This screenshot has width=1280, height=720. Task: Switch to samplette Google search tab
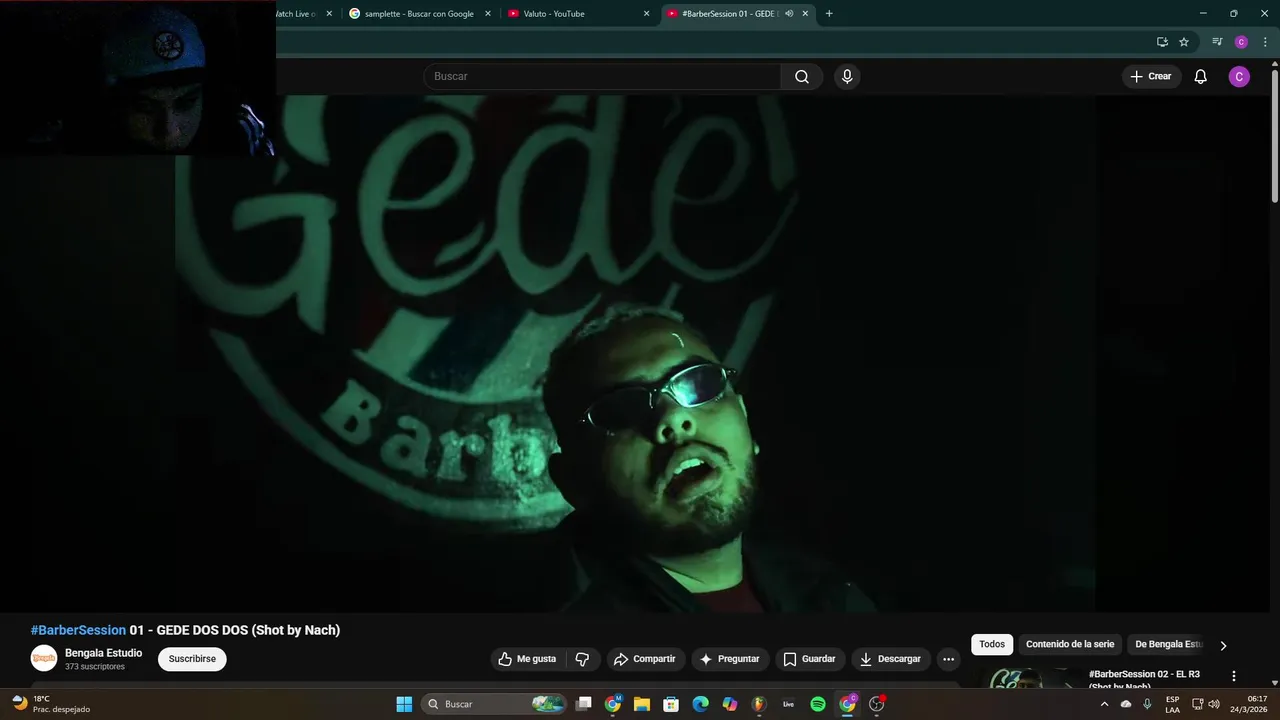pyautogui.click(x=419, y=14)
